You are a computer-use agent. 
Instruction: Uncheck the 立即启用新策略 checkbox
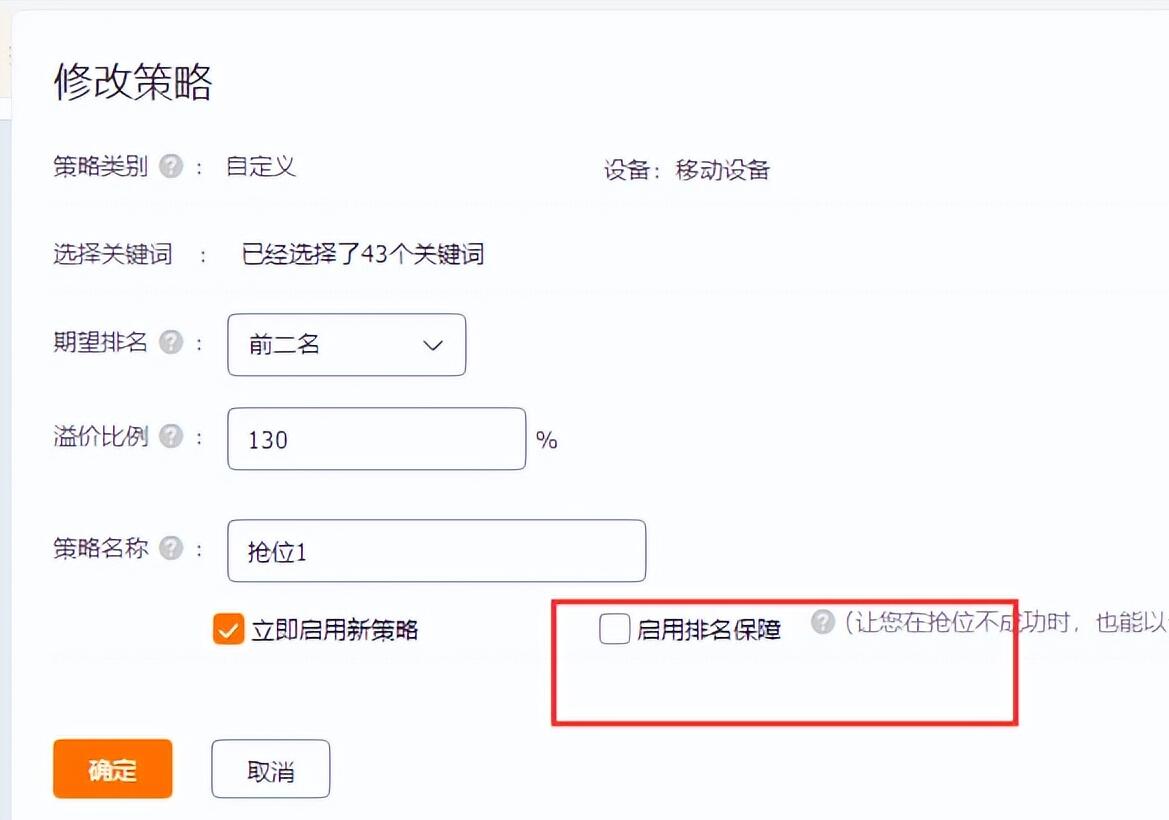click(x=228, y=629)
